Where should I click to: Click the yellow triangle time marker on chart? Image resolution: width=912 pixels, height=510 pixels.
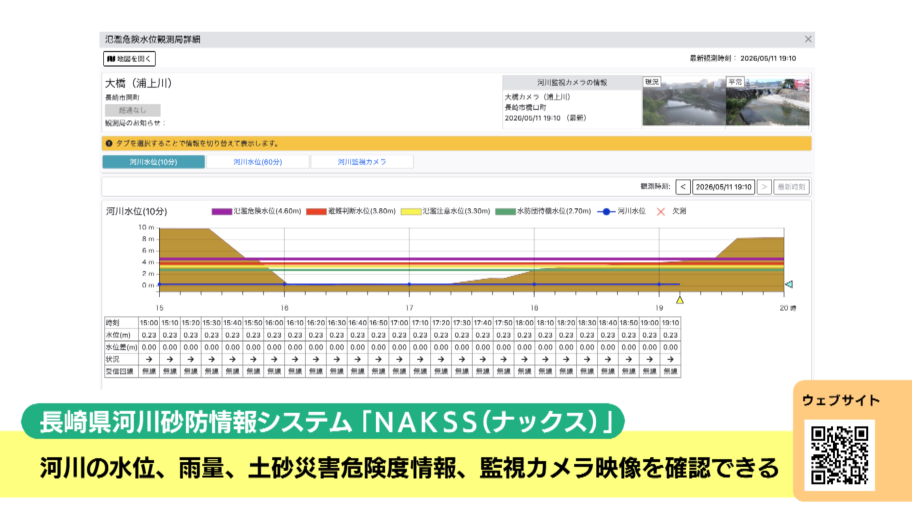coord(679,299)
